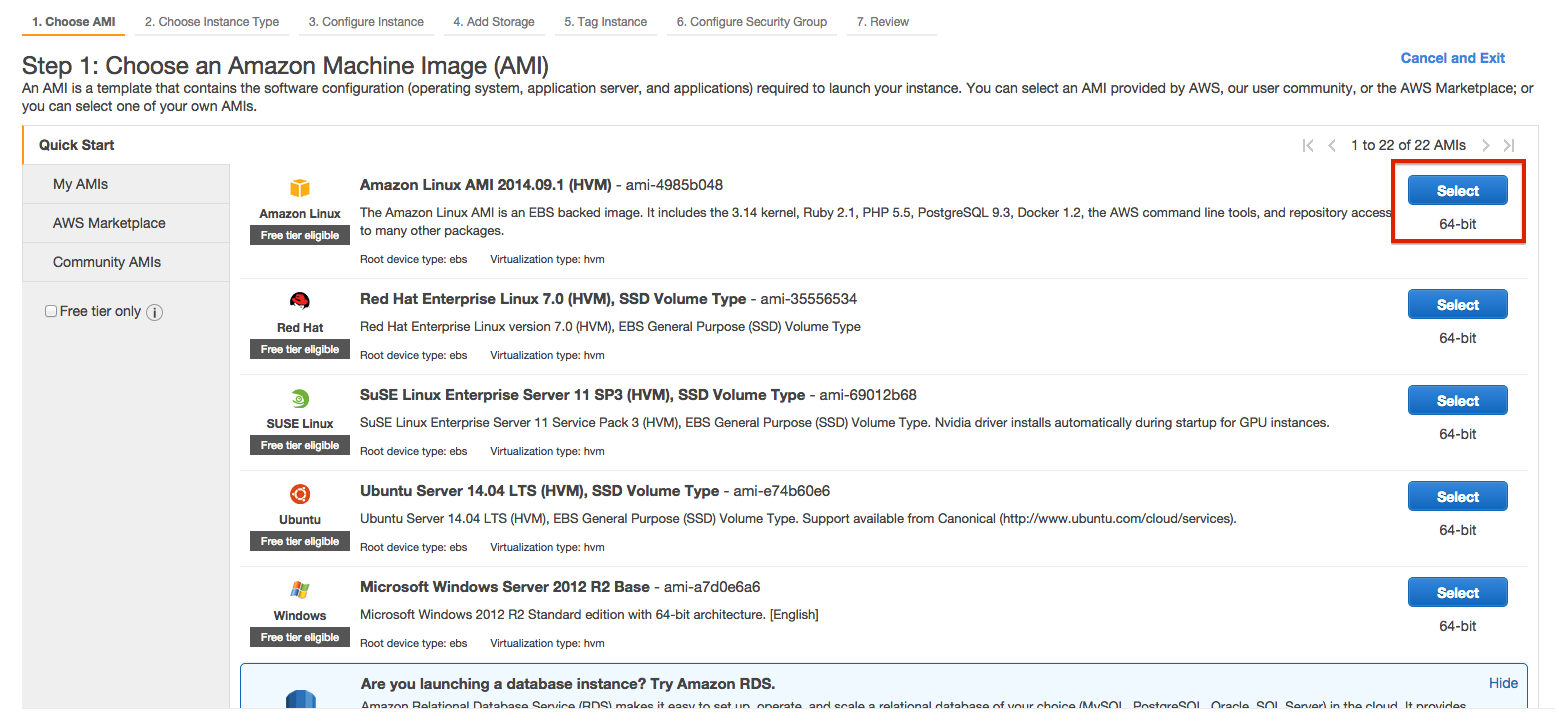Go to the last page of AMIs
Viewport: 1559px width, 725px height.
pyautogui.click(x=1509, y=145)
